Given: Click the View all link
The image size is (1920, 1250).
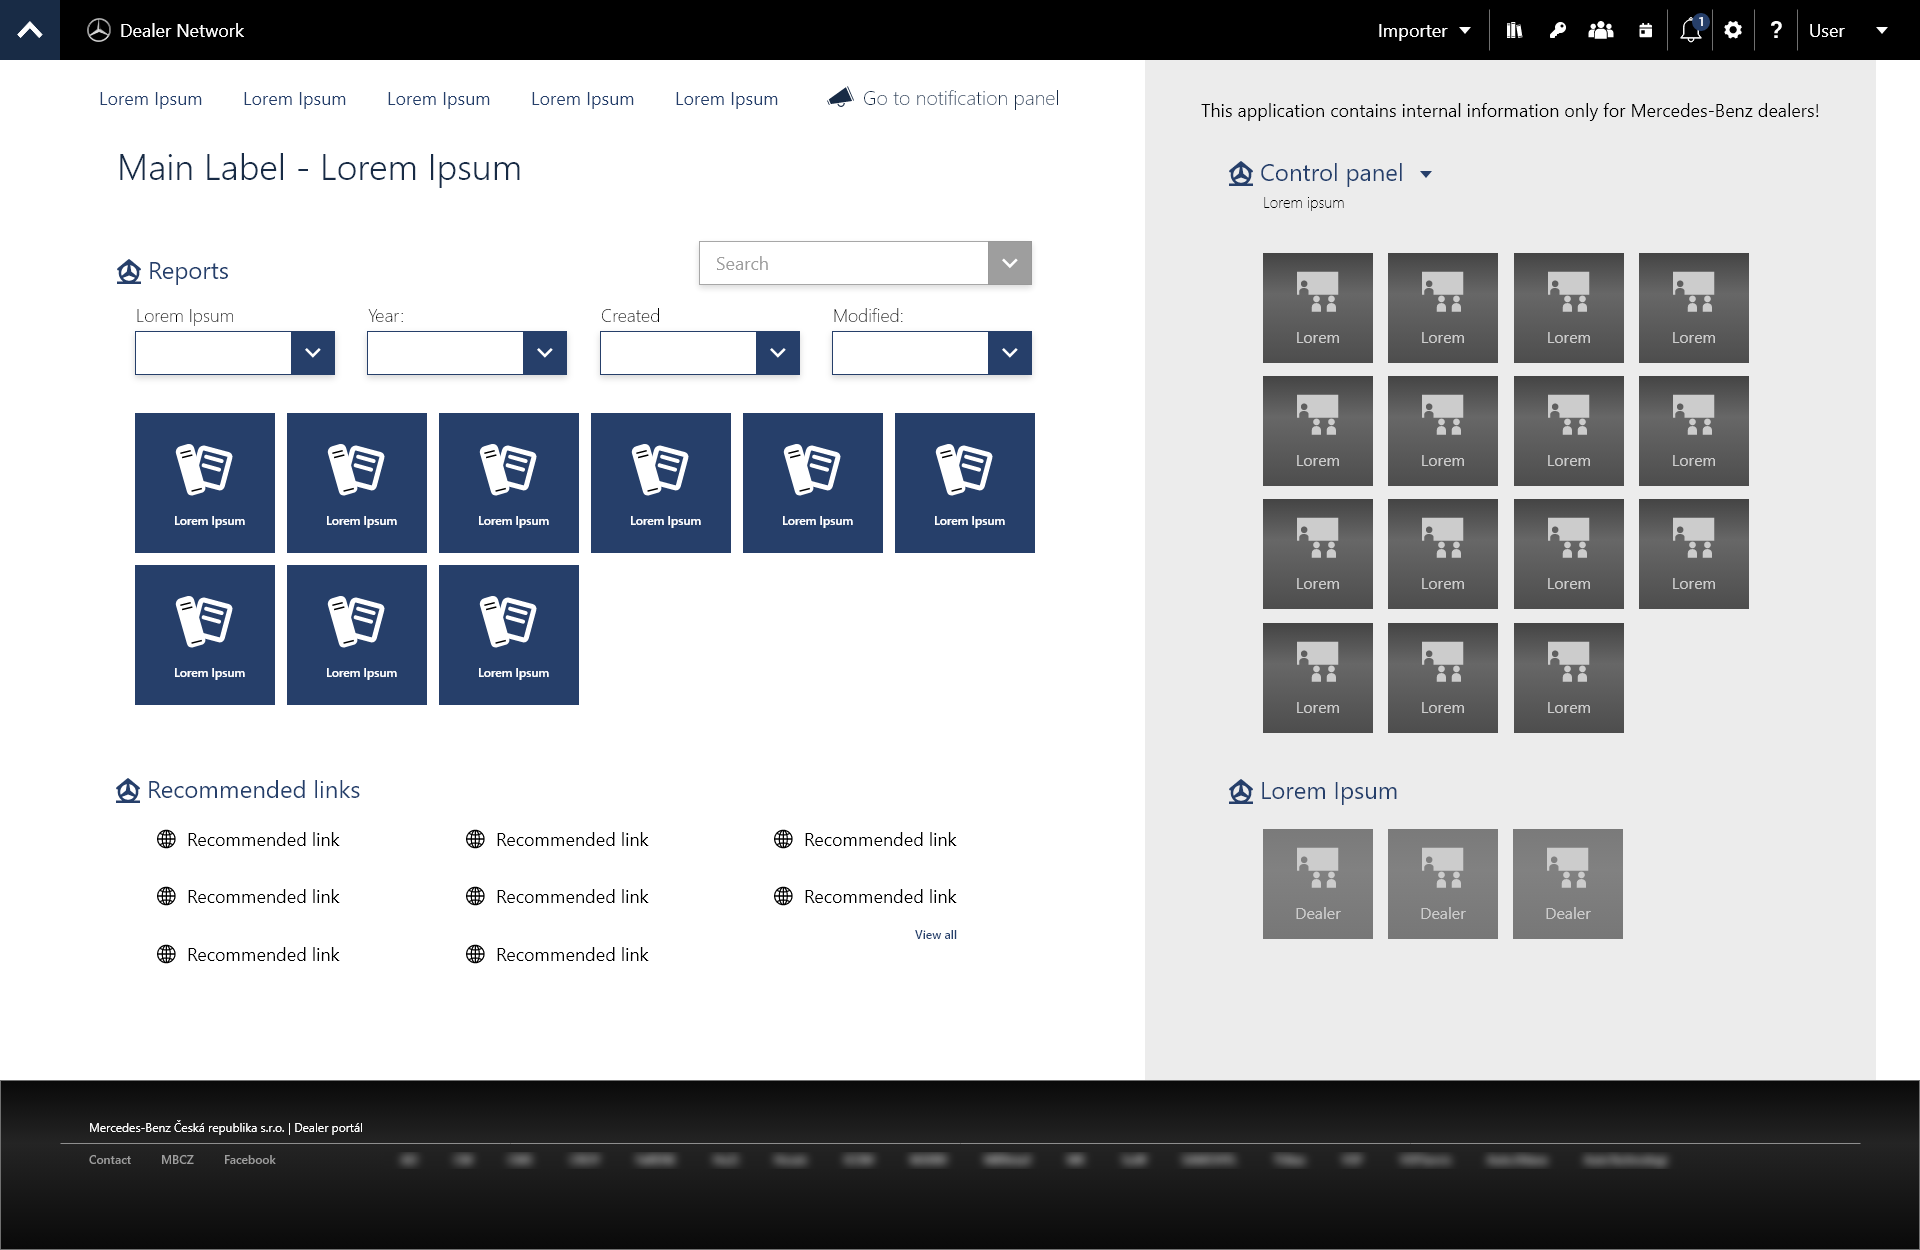Looking at the screenshot, I should tap(935, 935).
